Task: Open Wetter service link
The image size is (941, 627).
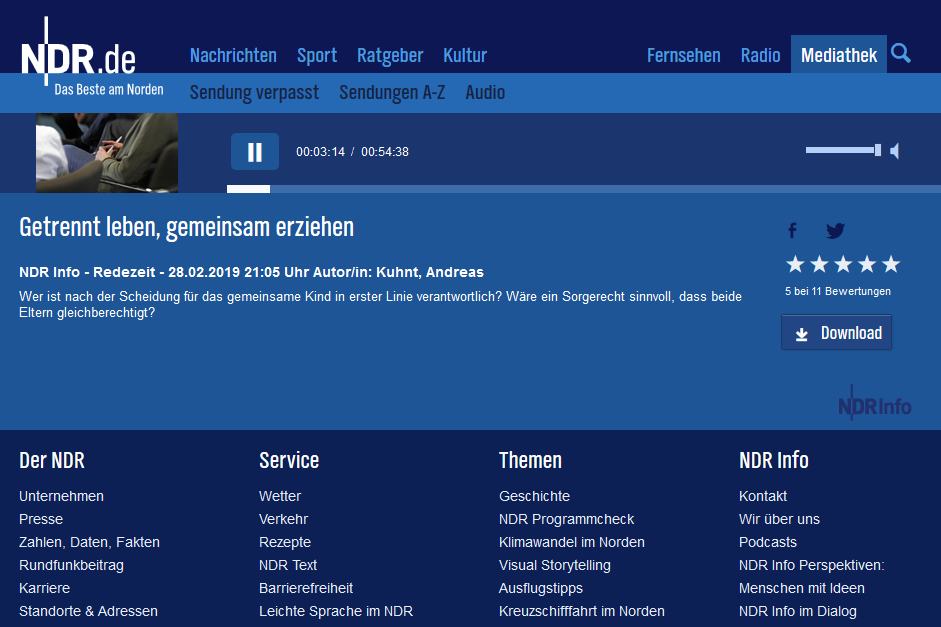Action: click(280, 496)
